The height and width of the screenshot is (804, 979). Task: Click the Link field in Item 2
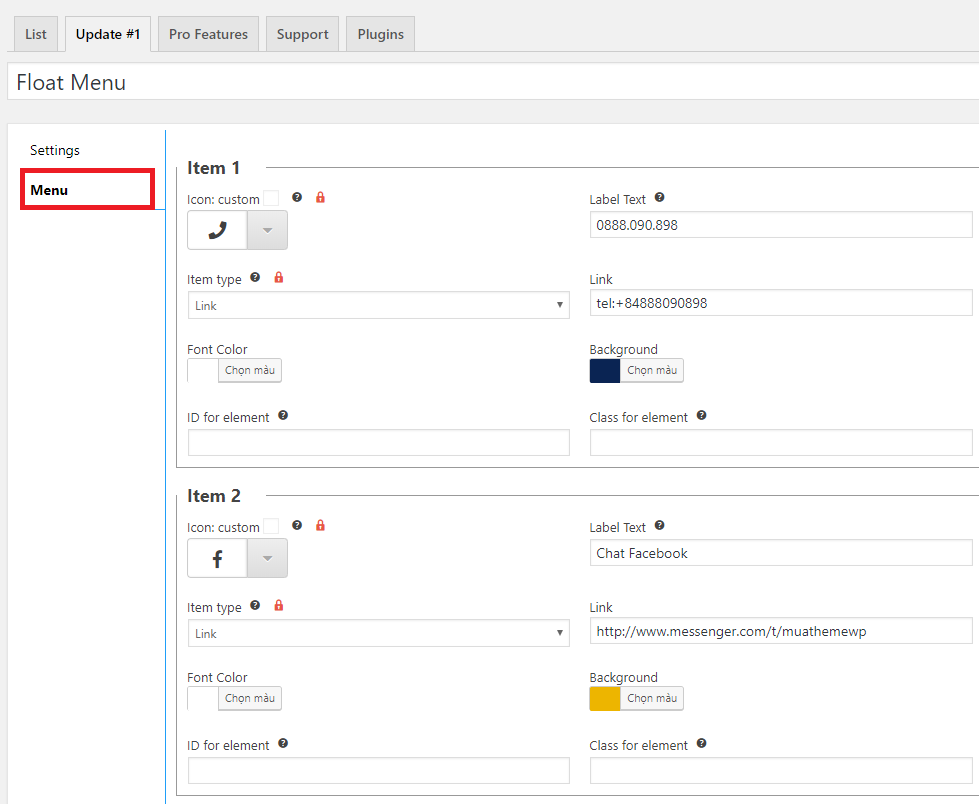(781, 631)
